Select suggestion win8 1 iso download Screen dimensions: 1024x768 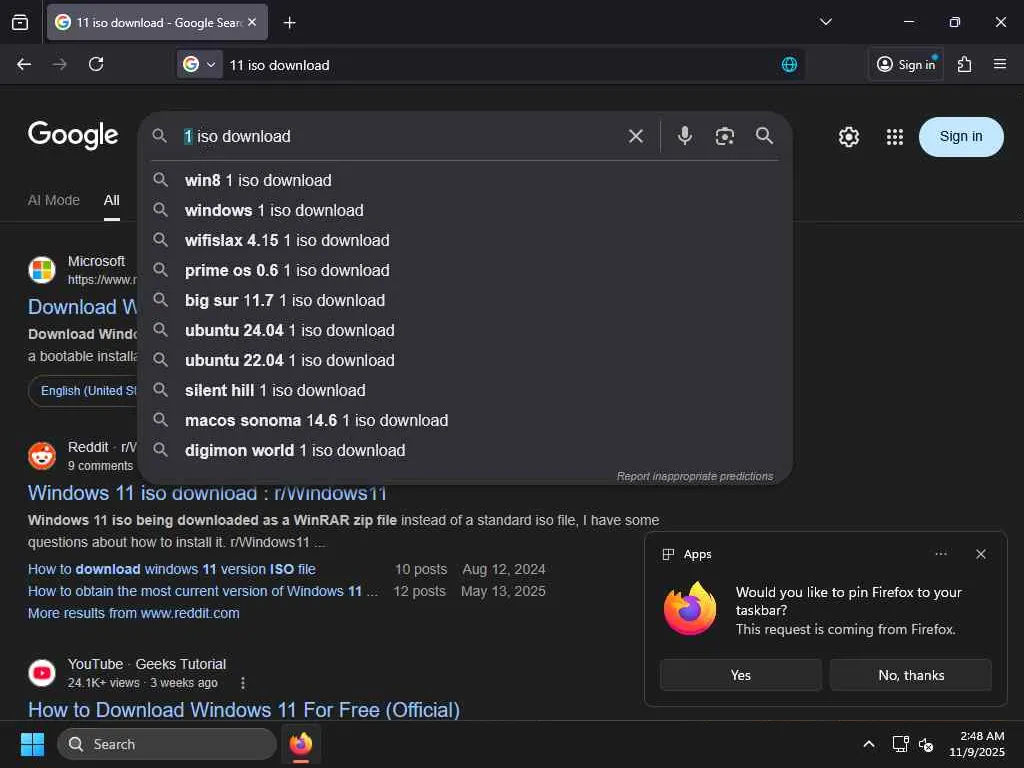[465, 180]
